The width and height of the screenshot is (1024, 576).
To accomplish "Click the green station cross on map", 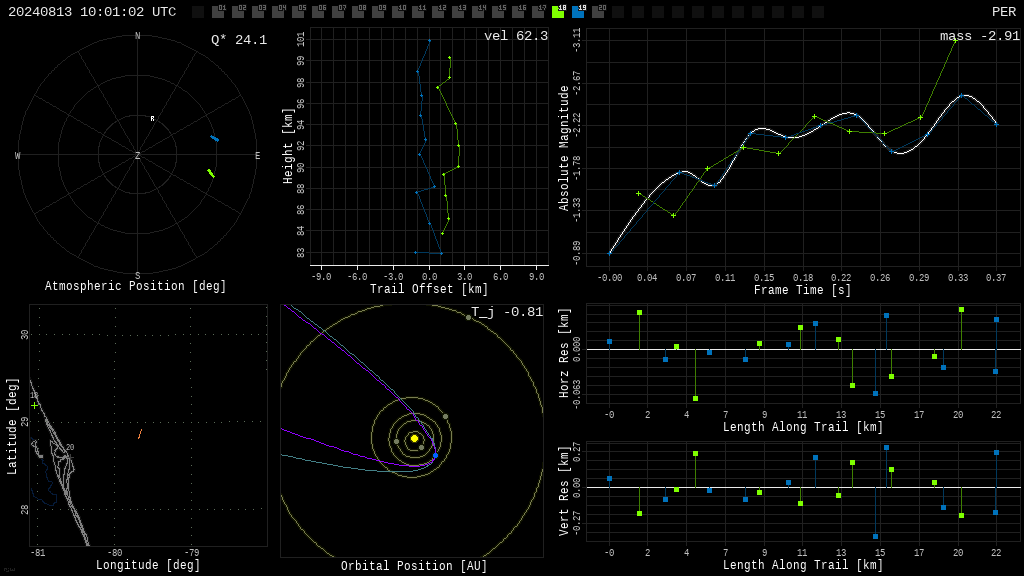I will [35, 406].
